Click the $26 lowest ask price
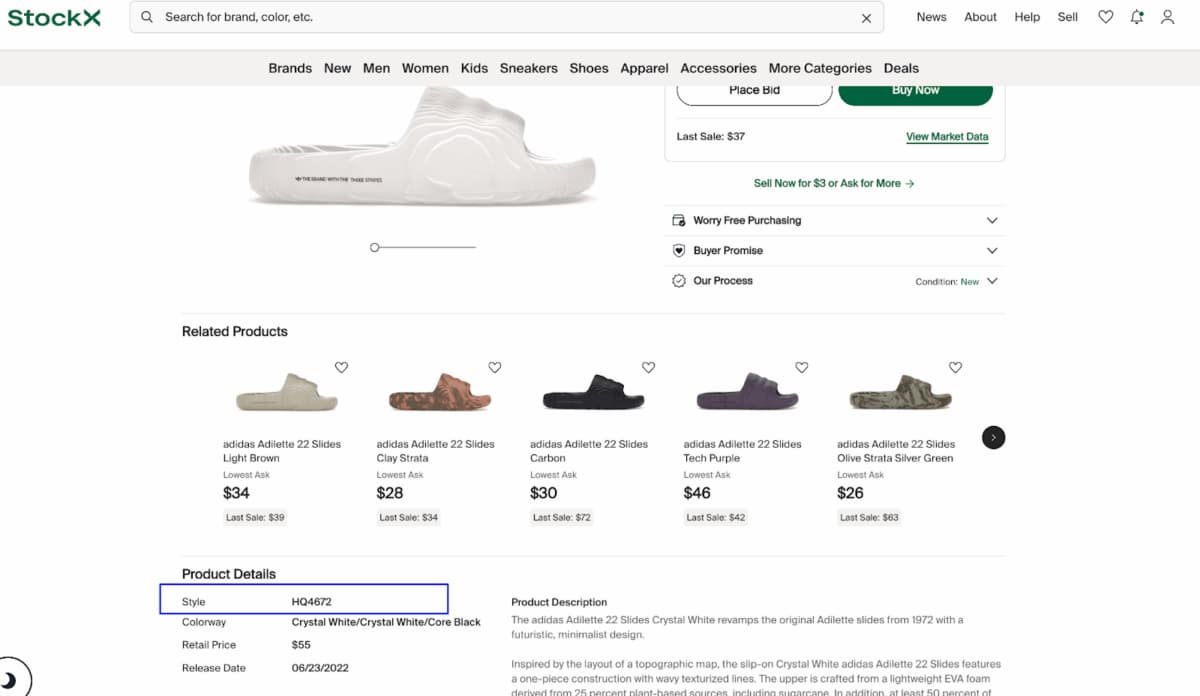This screenshot has height=696, width=1200. (850, 493)
